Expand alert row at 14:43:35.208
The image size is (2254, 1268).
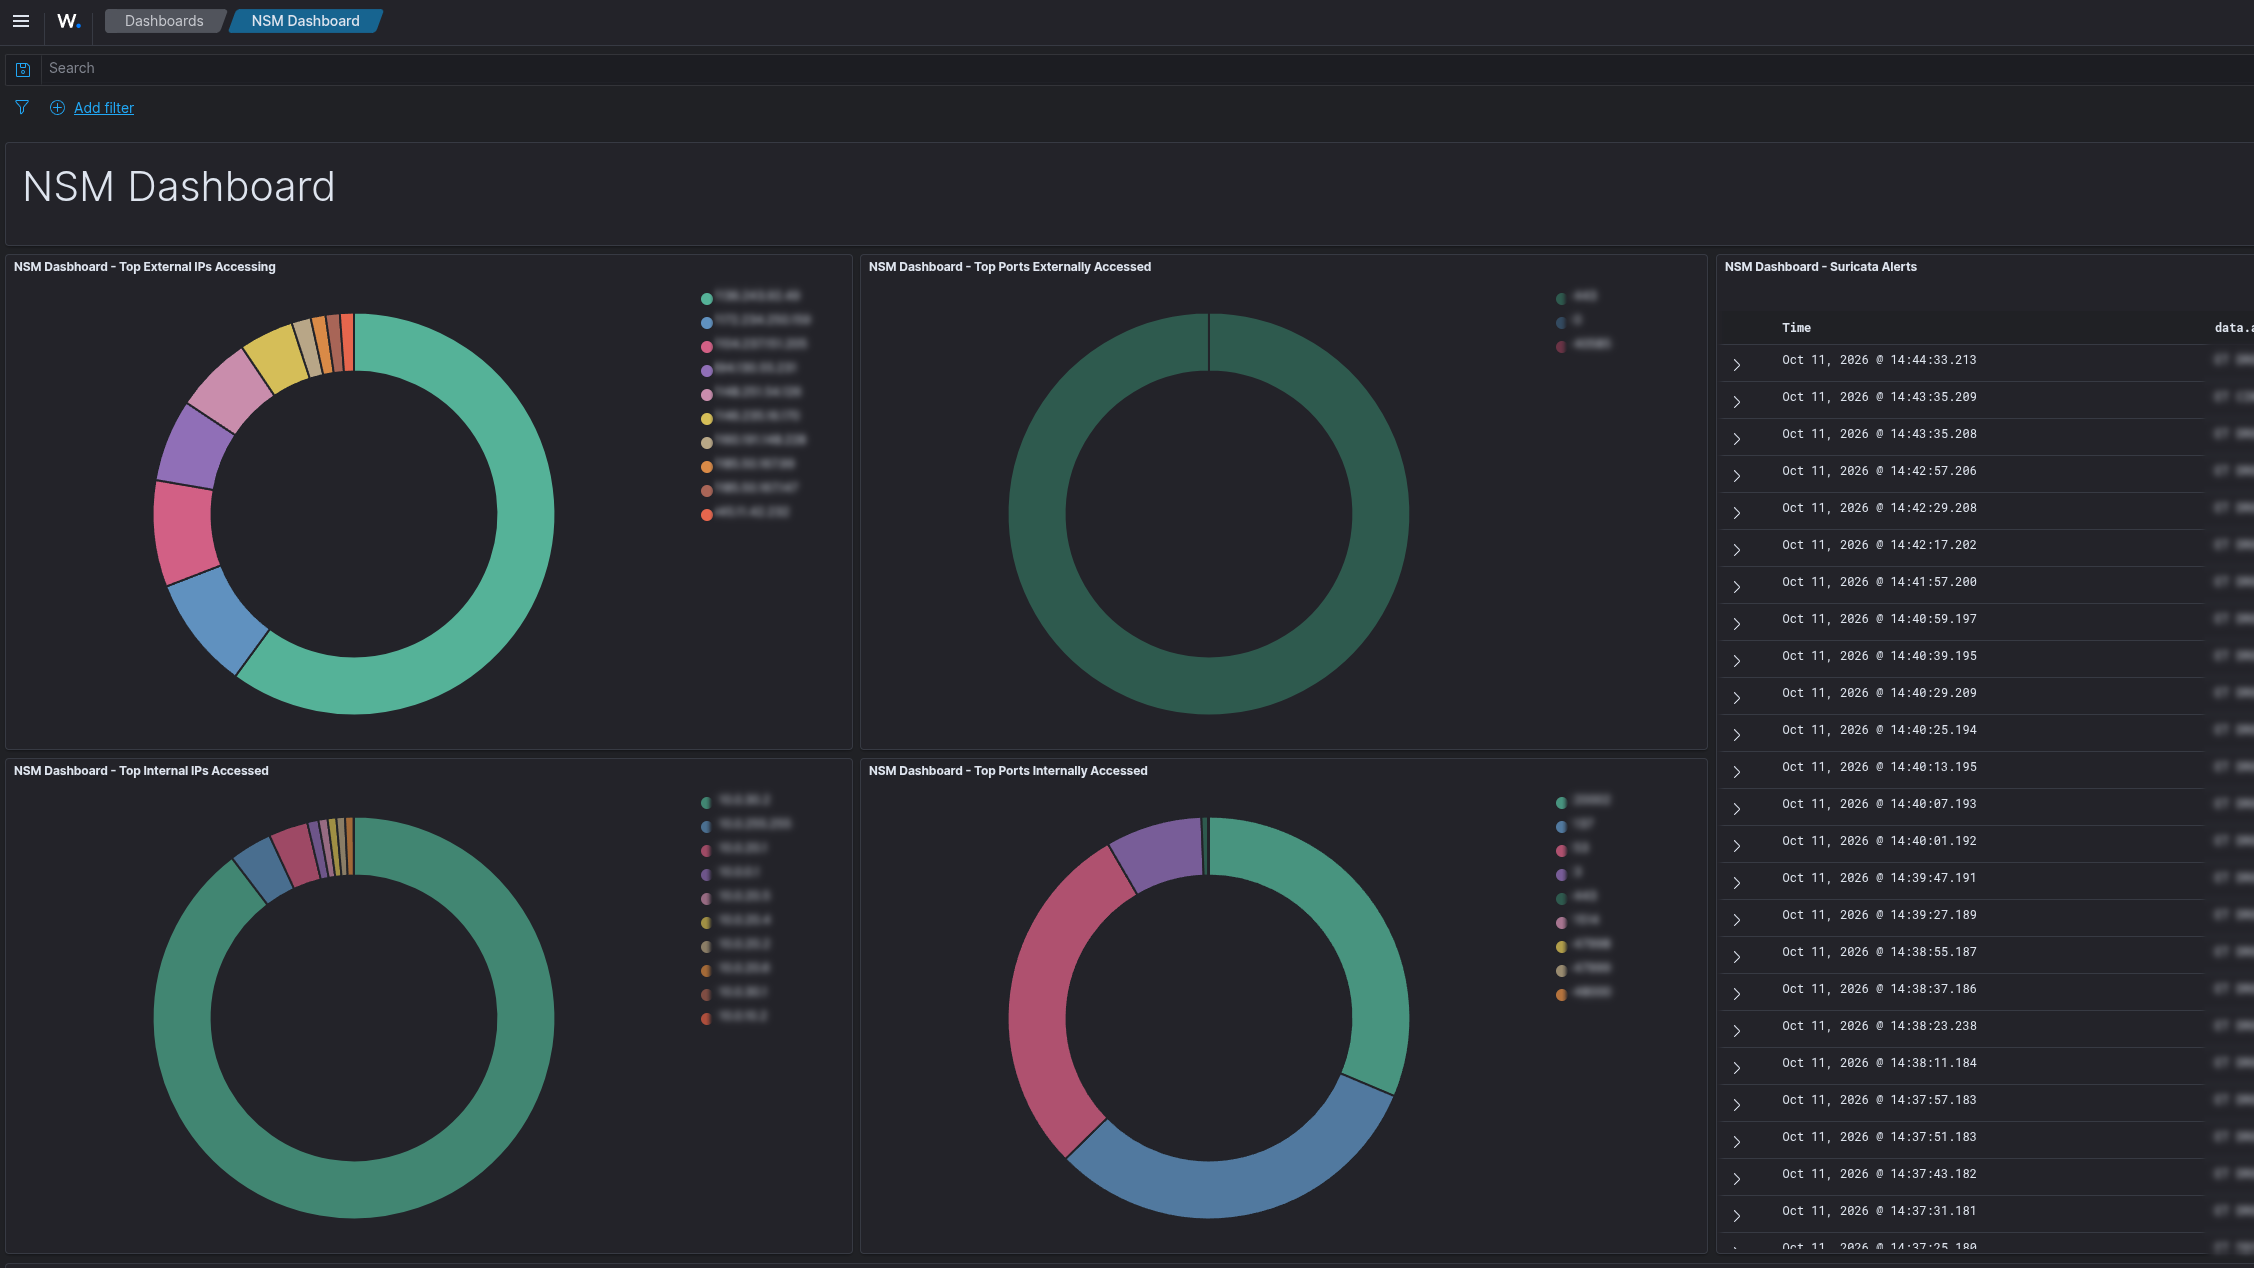[1737, 439]
